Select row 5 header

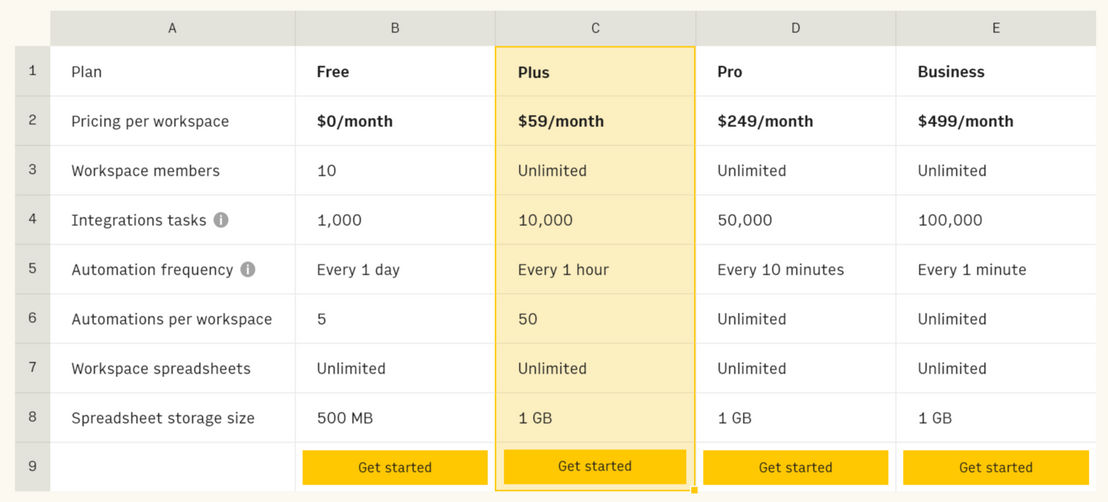[x=33, y=269]
